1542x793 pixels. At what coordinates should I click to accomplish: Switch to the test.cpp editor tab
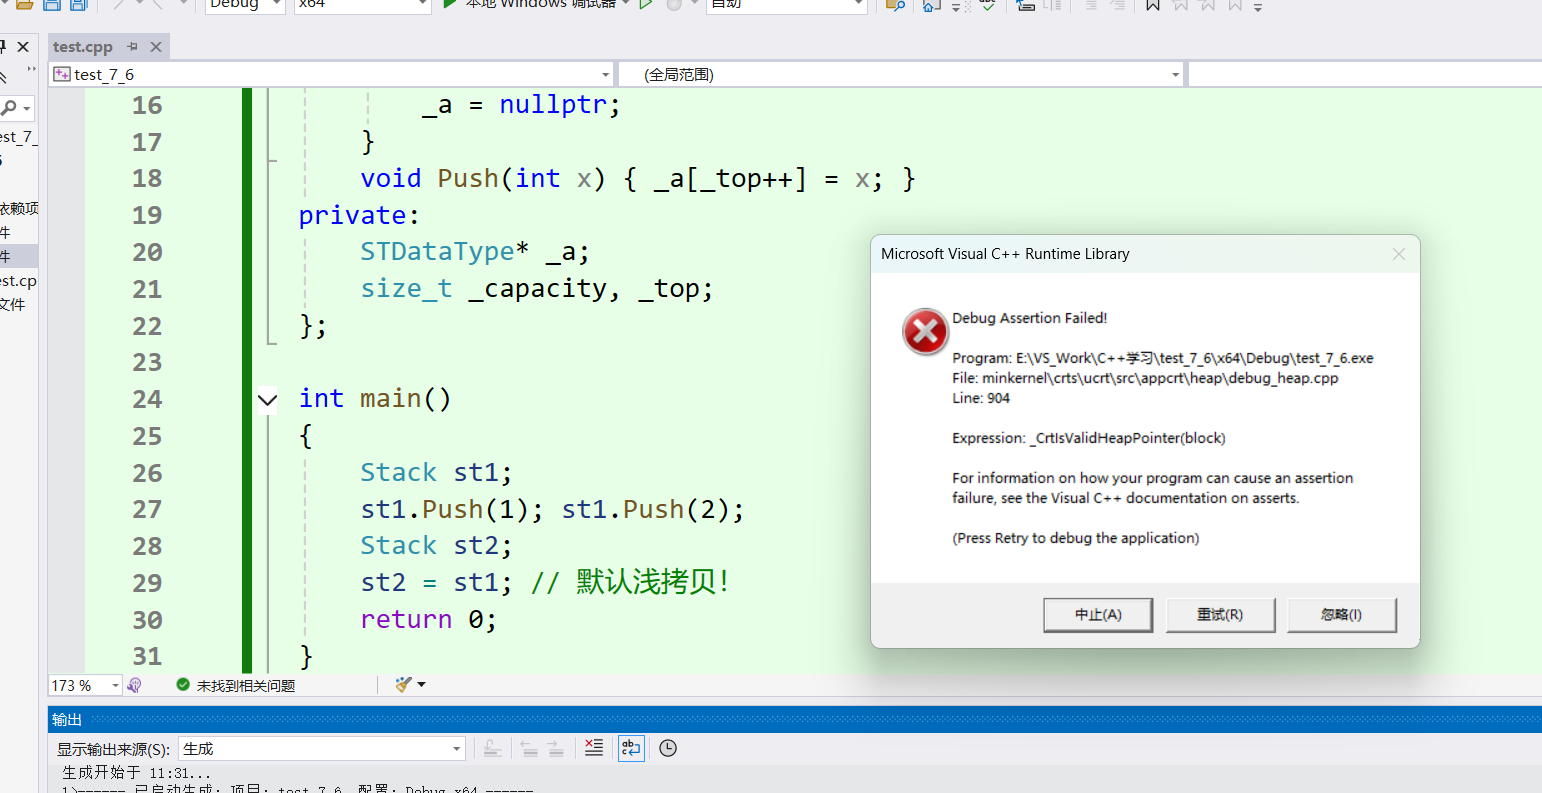click(x=83, y=47)
